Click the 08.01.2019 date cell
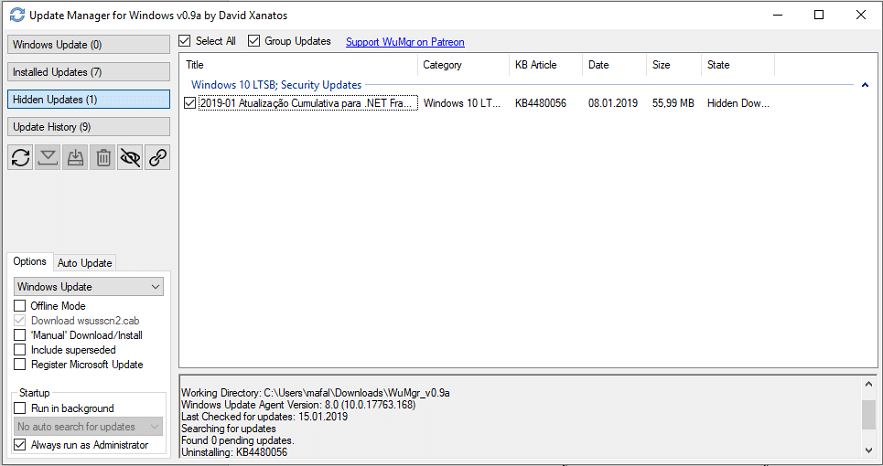883x466 pixels. [613, 103]
